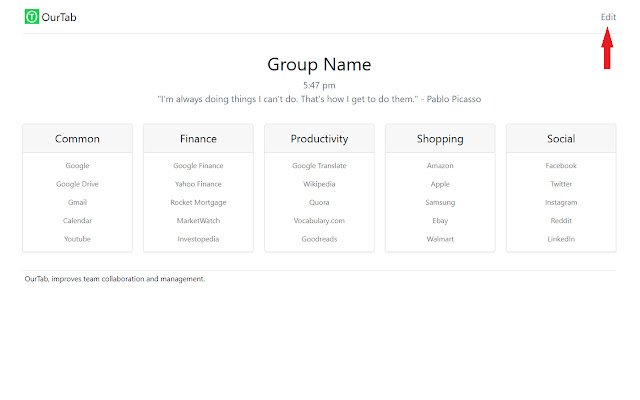Image resolution: width=640 pixels, height=400 pixels.
Task: Open the Google Drive link
Action: coord(78,184)
